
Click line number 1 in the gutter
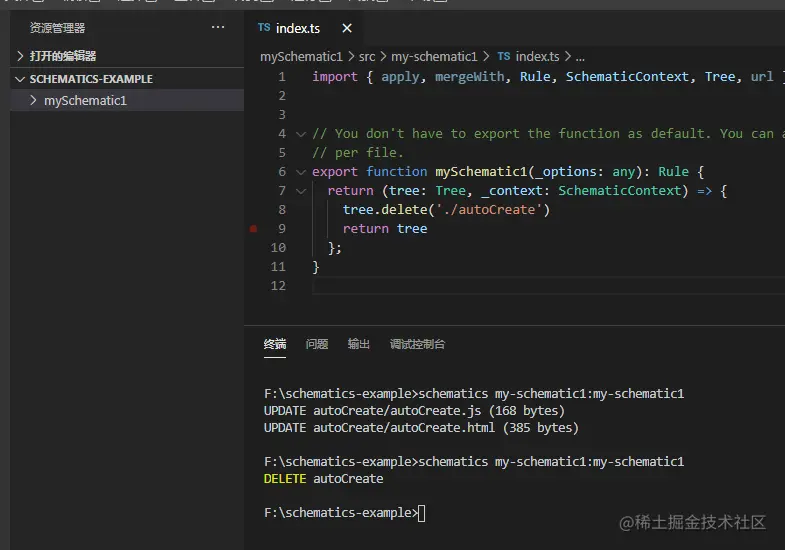point(282,77)
